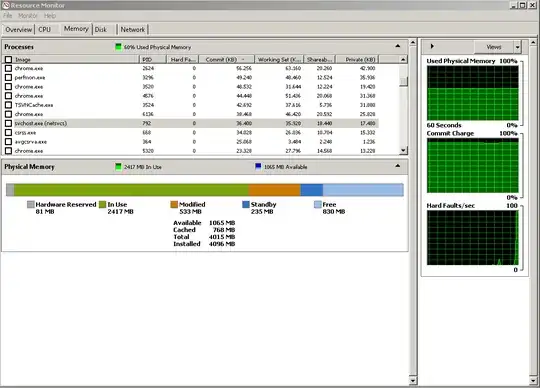The image size is (540, 388).
Task: Collapse the Physical Memory section
Action: [x=398, y=166]
